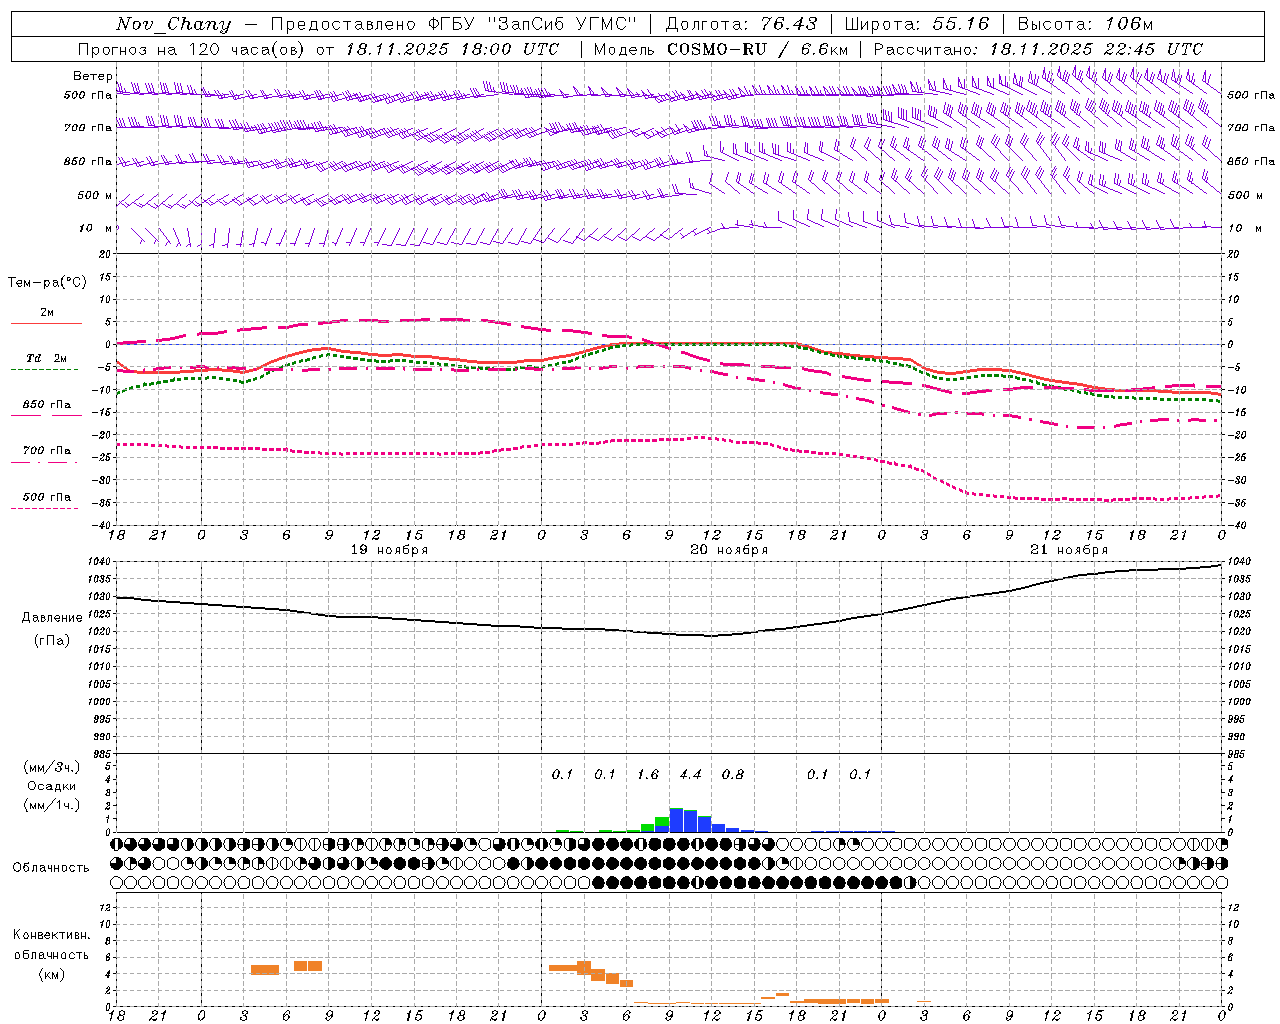This screenshot has height=1024, width=1280.
Task: Select the elevation text Высота: 106м
Action: (1085, 24)
